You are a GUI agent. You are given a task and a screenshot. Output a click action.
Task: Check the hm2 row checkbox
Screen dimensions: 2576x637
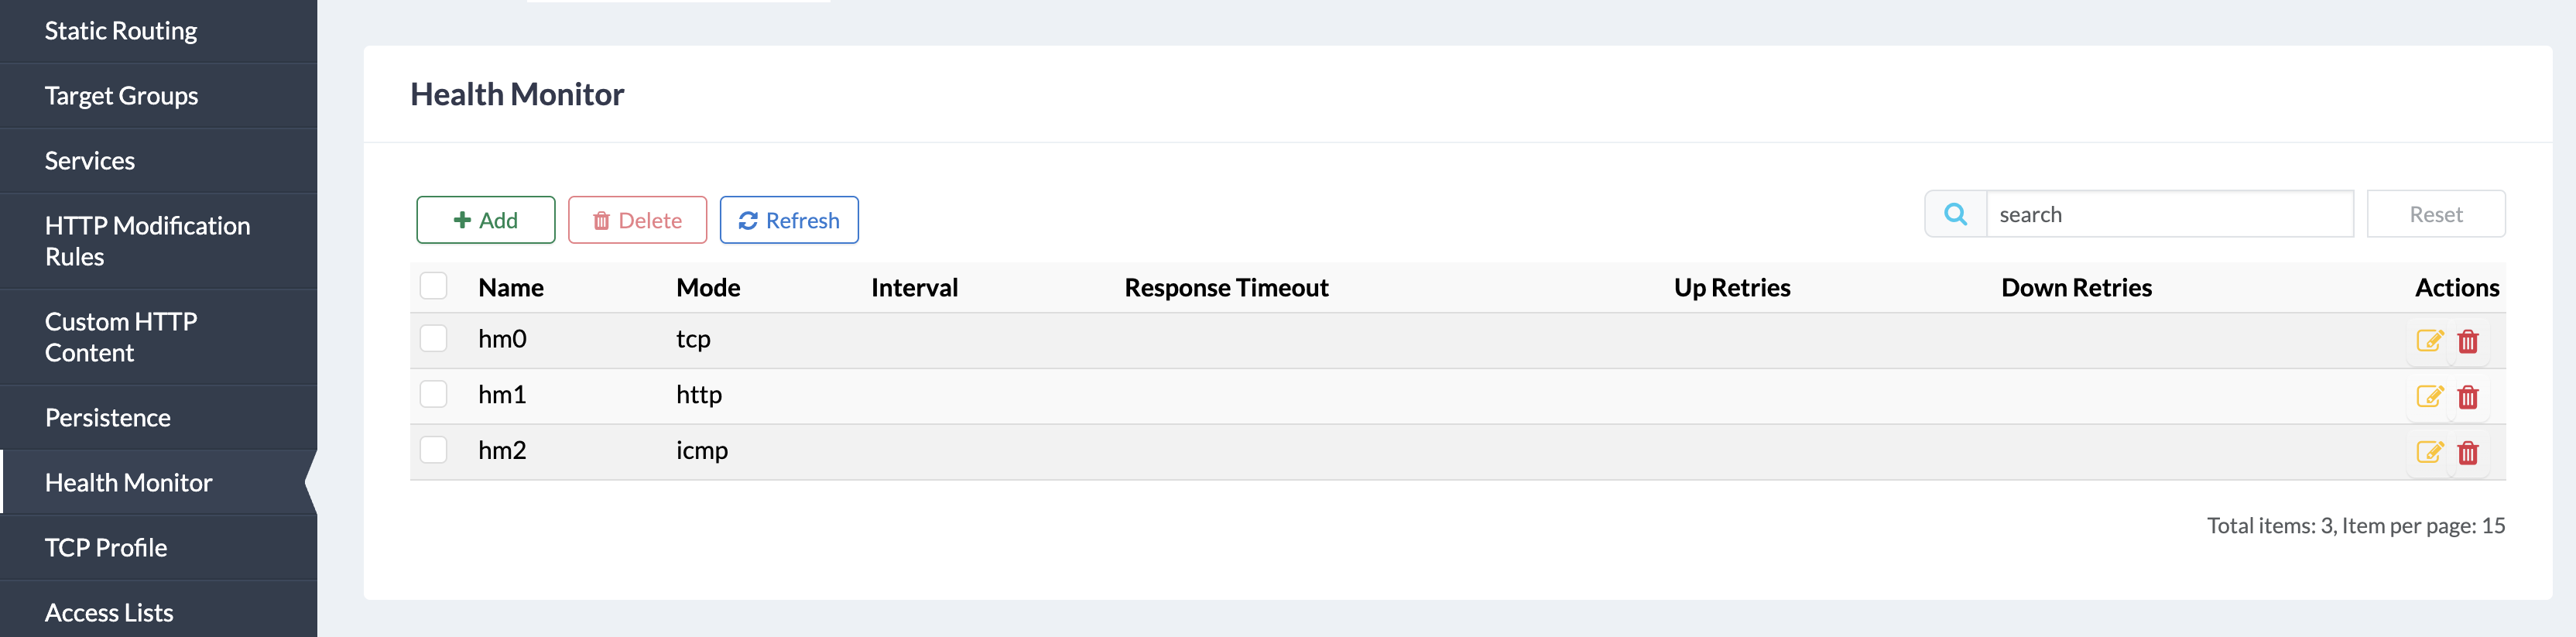click(x=434, y=450)
